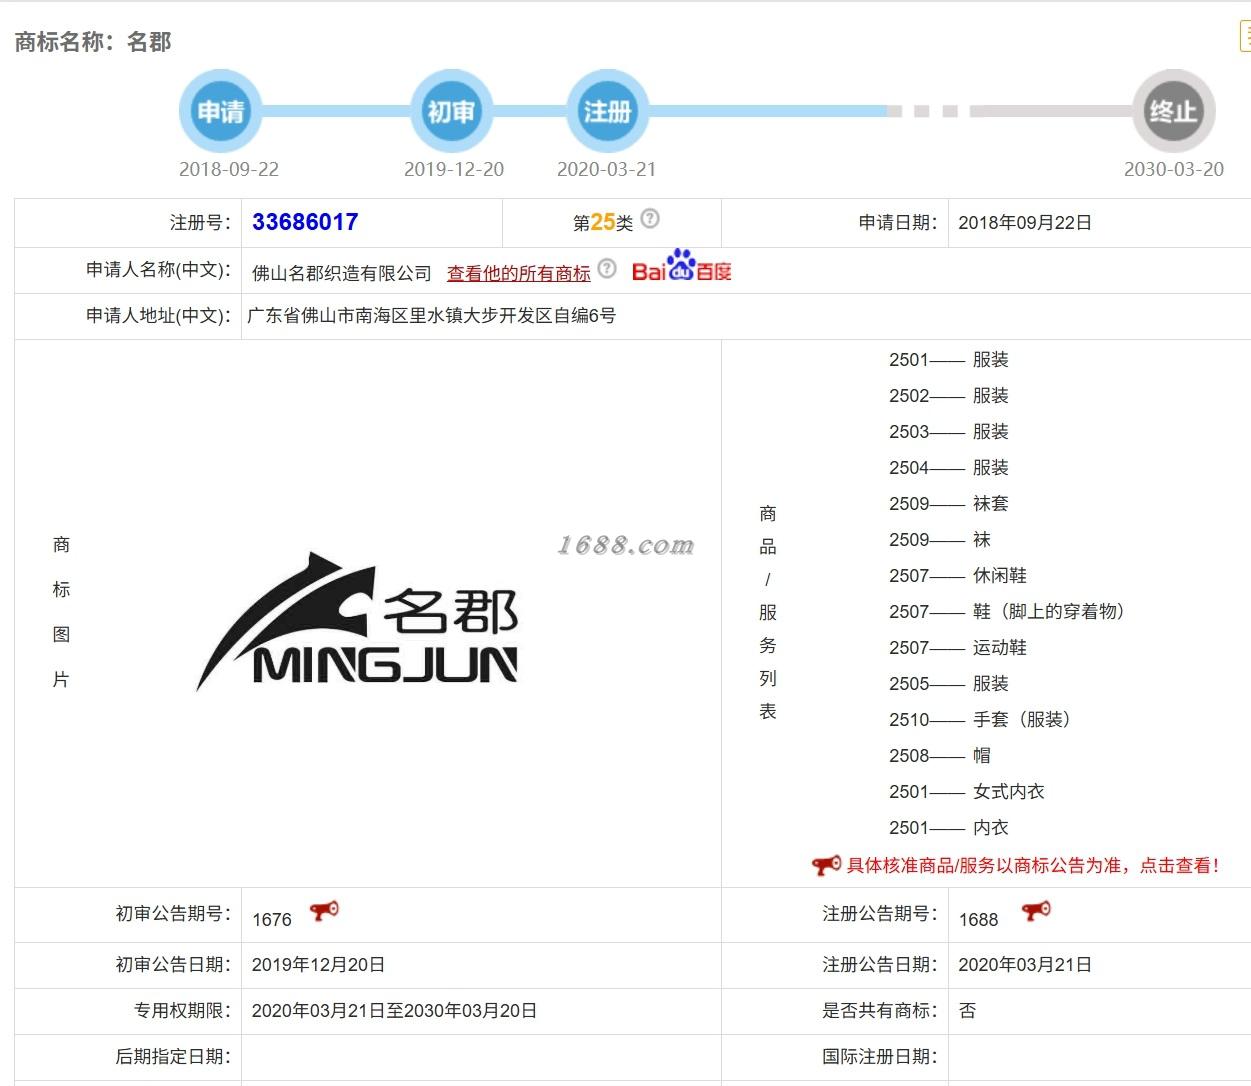The width and height of the screenshot is (1251, 1086).
Task: Select goods item 2501 女式内衣
Action: tap(967, 792)
